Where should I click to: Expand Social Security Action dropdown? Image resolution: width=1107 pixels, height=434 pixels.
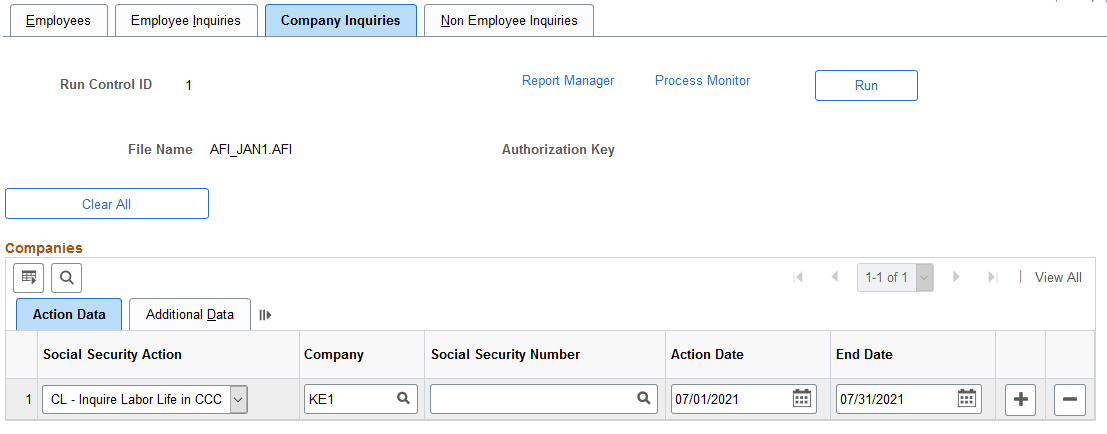(238, 399)
